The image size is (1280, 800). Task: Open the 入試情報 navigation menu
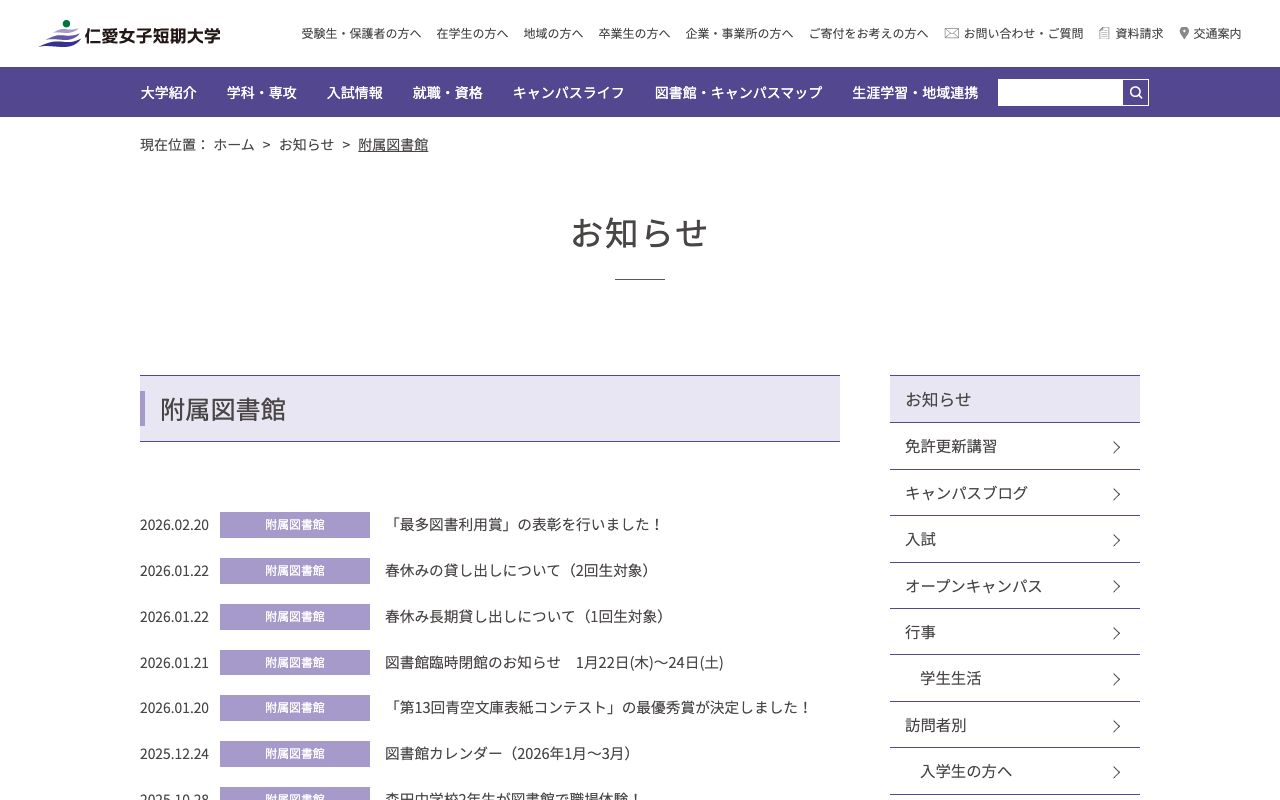(355, 92)
